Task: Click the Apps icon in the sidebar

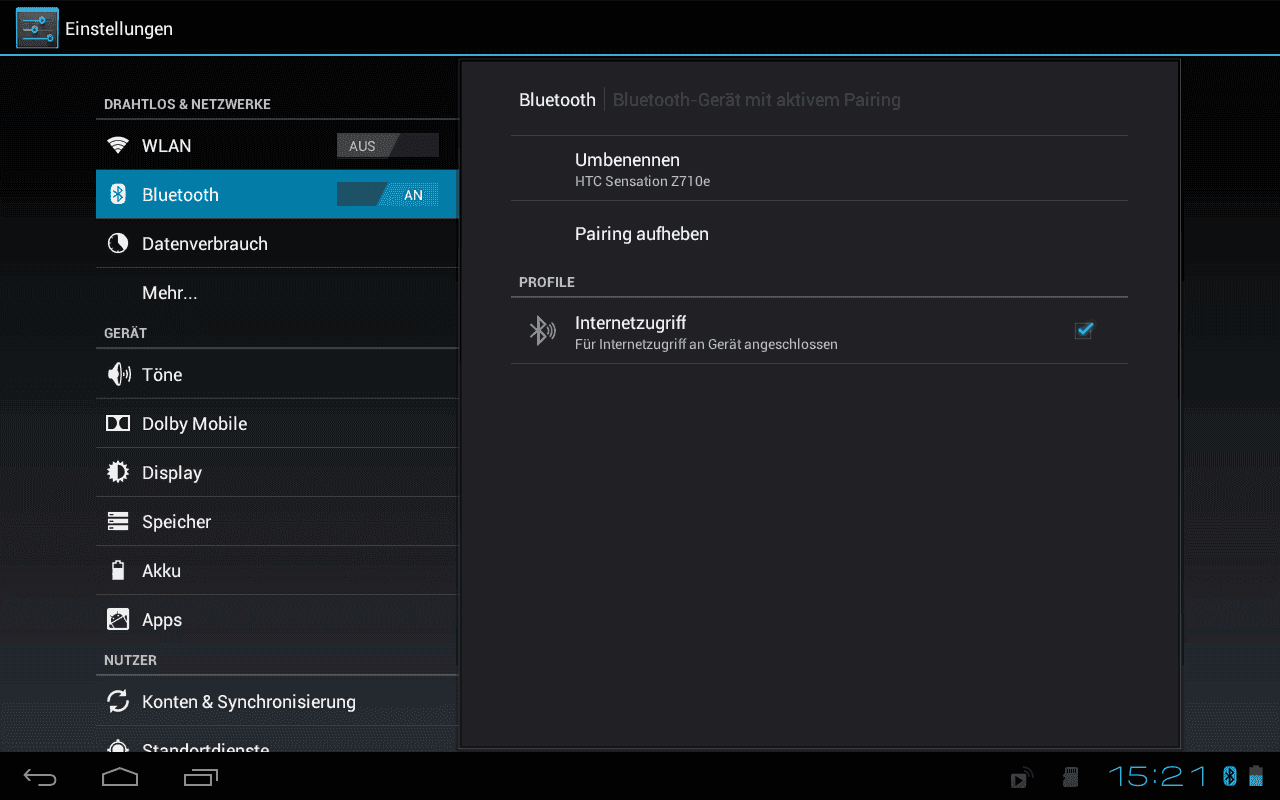Action: click(x=118, y=620)
